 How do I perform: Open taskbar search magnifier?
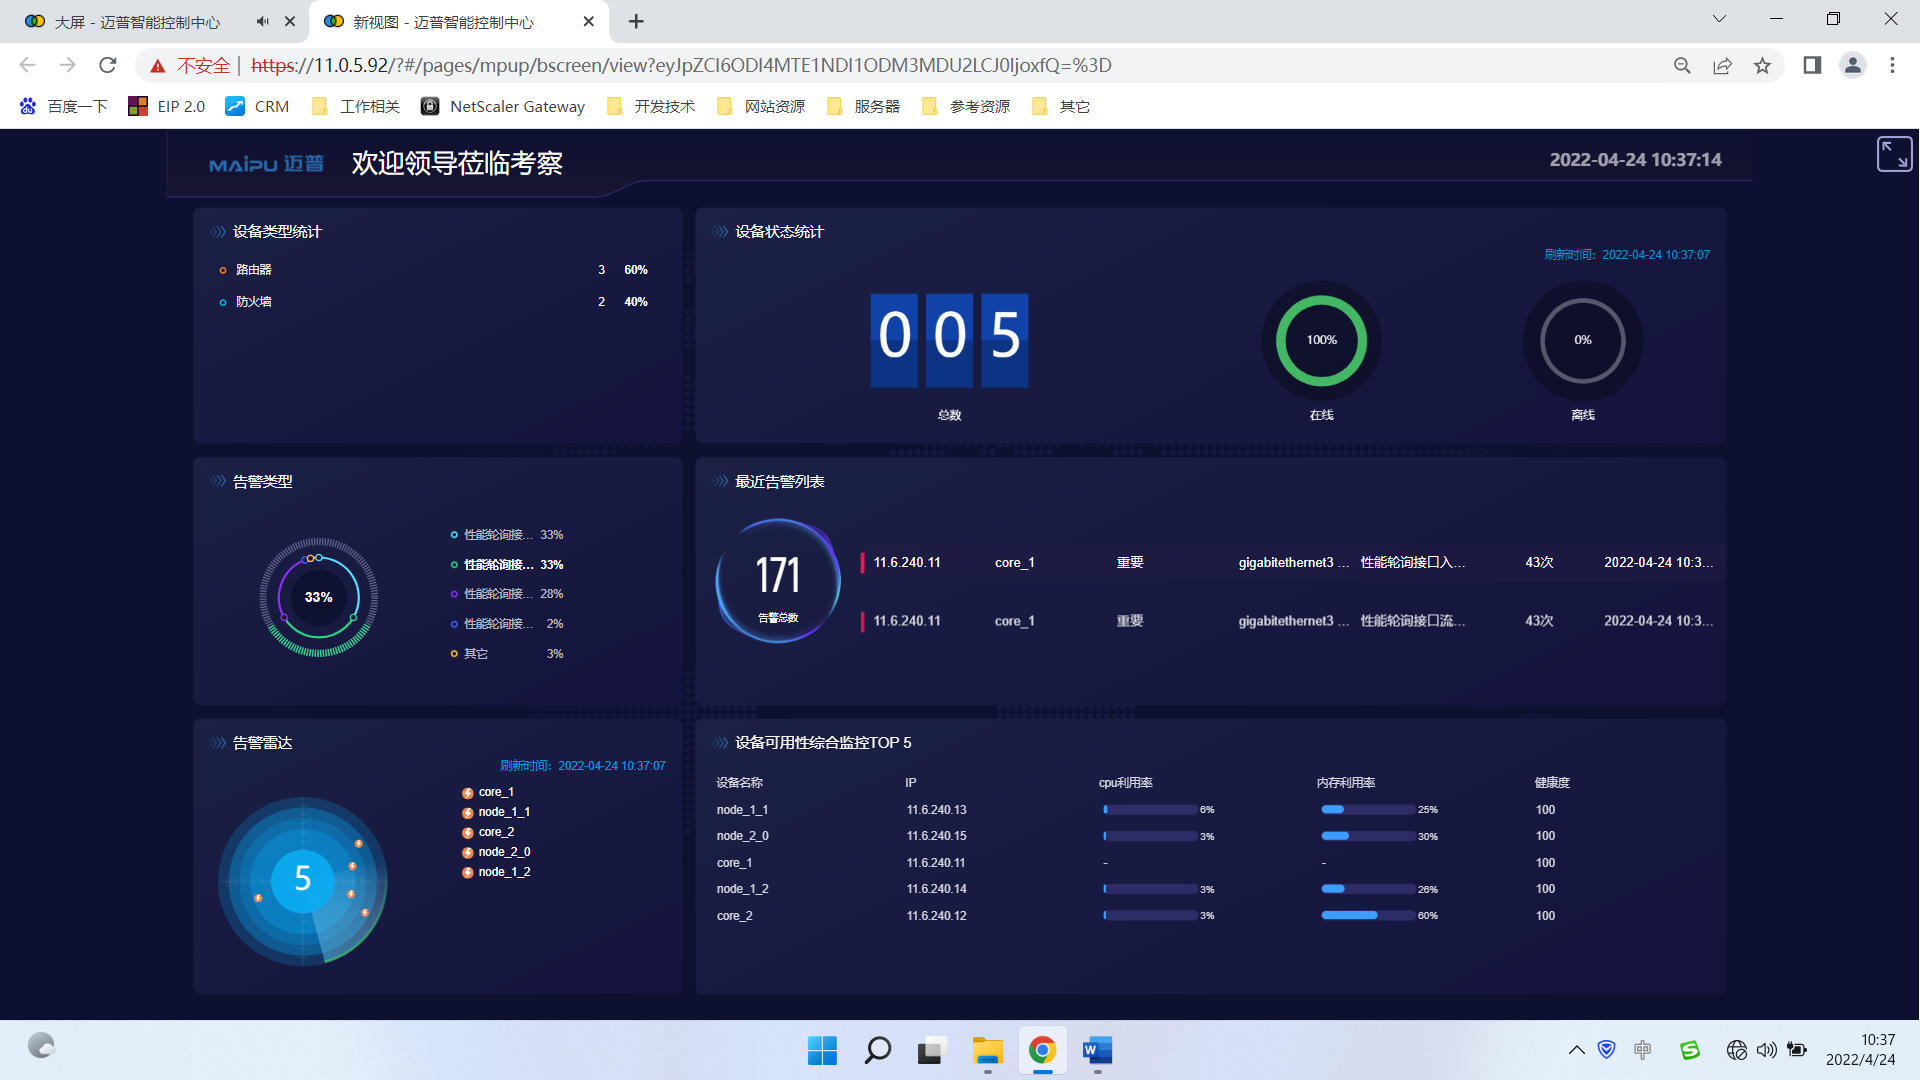877,1050
